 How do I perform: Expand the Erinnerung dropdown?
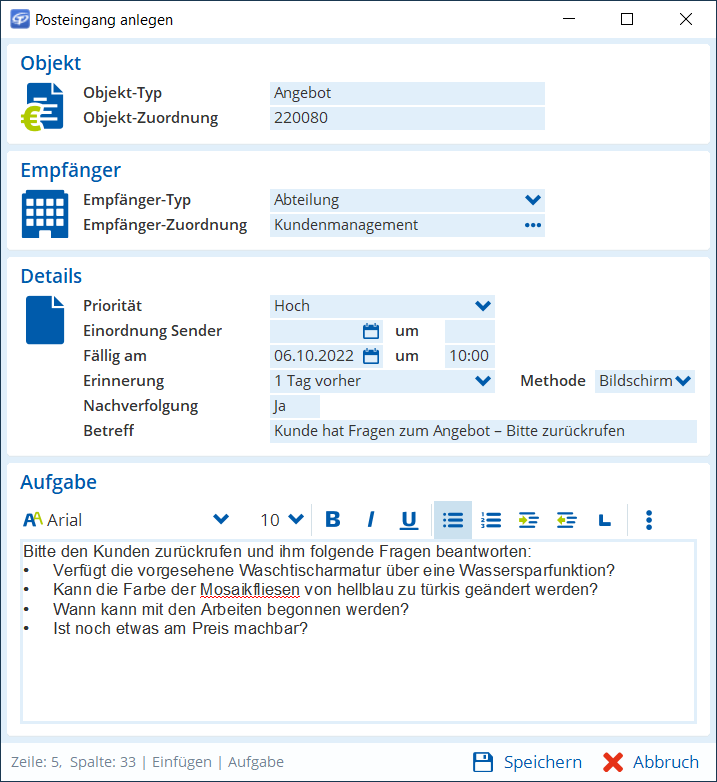pyautogui.click(x=483, y=381)
